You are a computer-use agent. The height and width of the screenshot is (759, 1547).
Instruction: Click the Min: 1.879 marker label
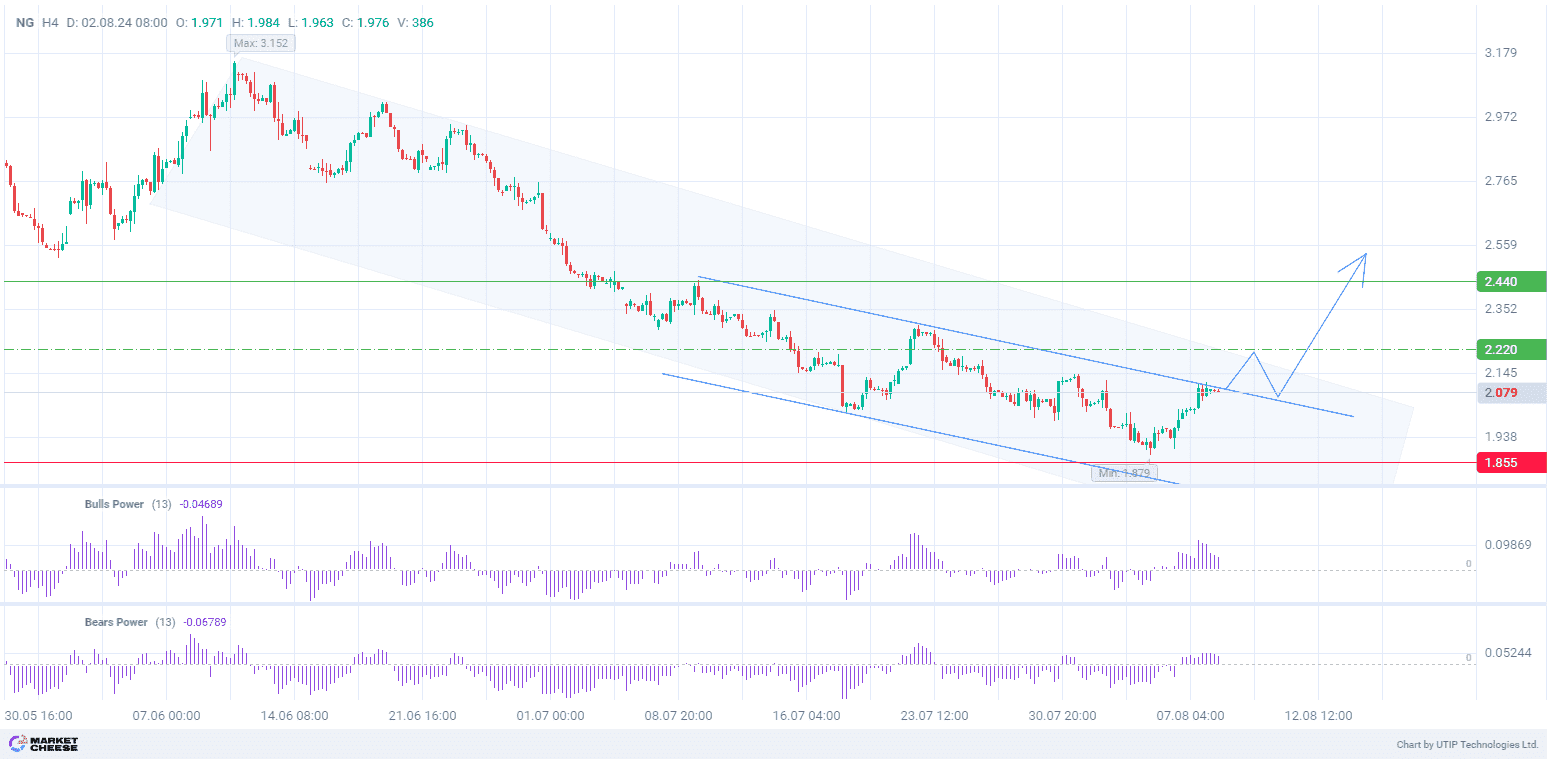tap(1124, 473)
